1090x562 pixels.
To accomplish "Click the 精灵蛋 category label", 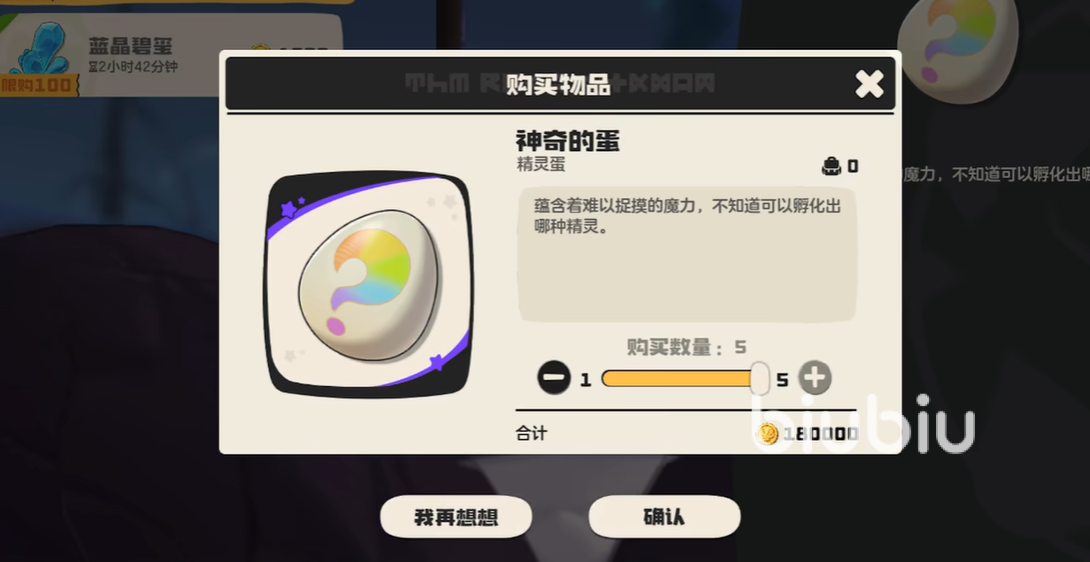I will 541,165.
